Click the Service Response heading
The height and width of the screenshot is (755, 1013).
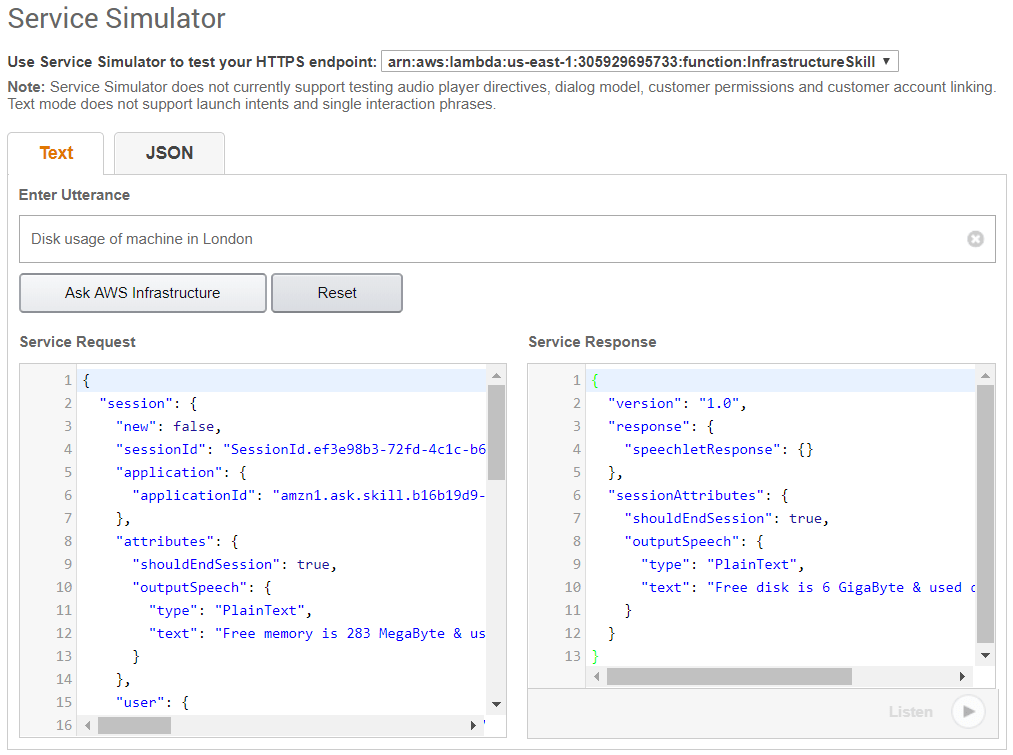tap(592, 342)
